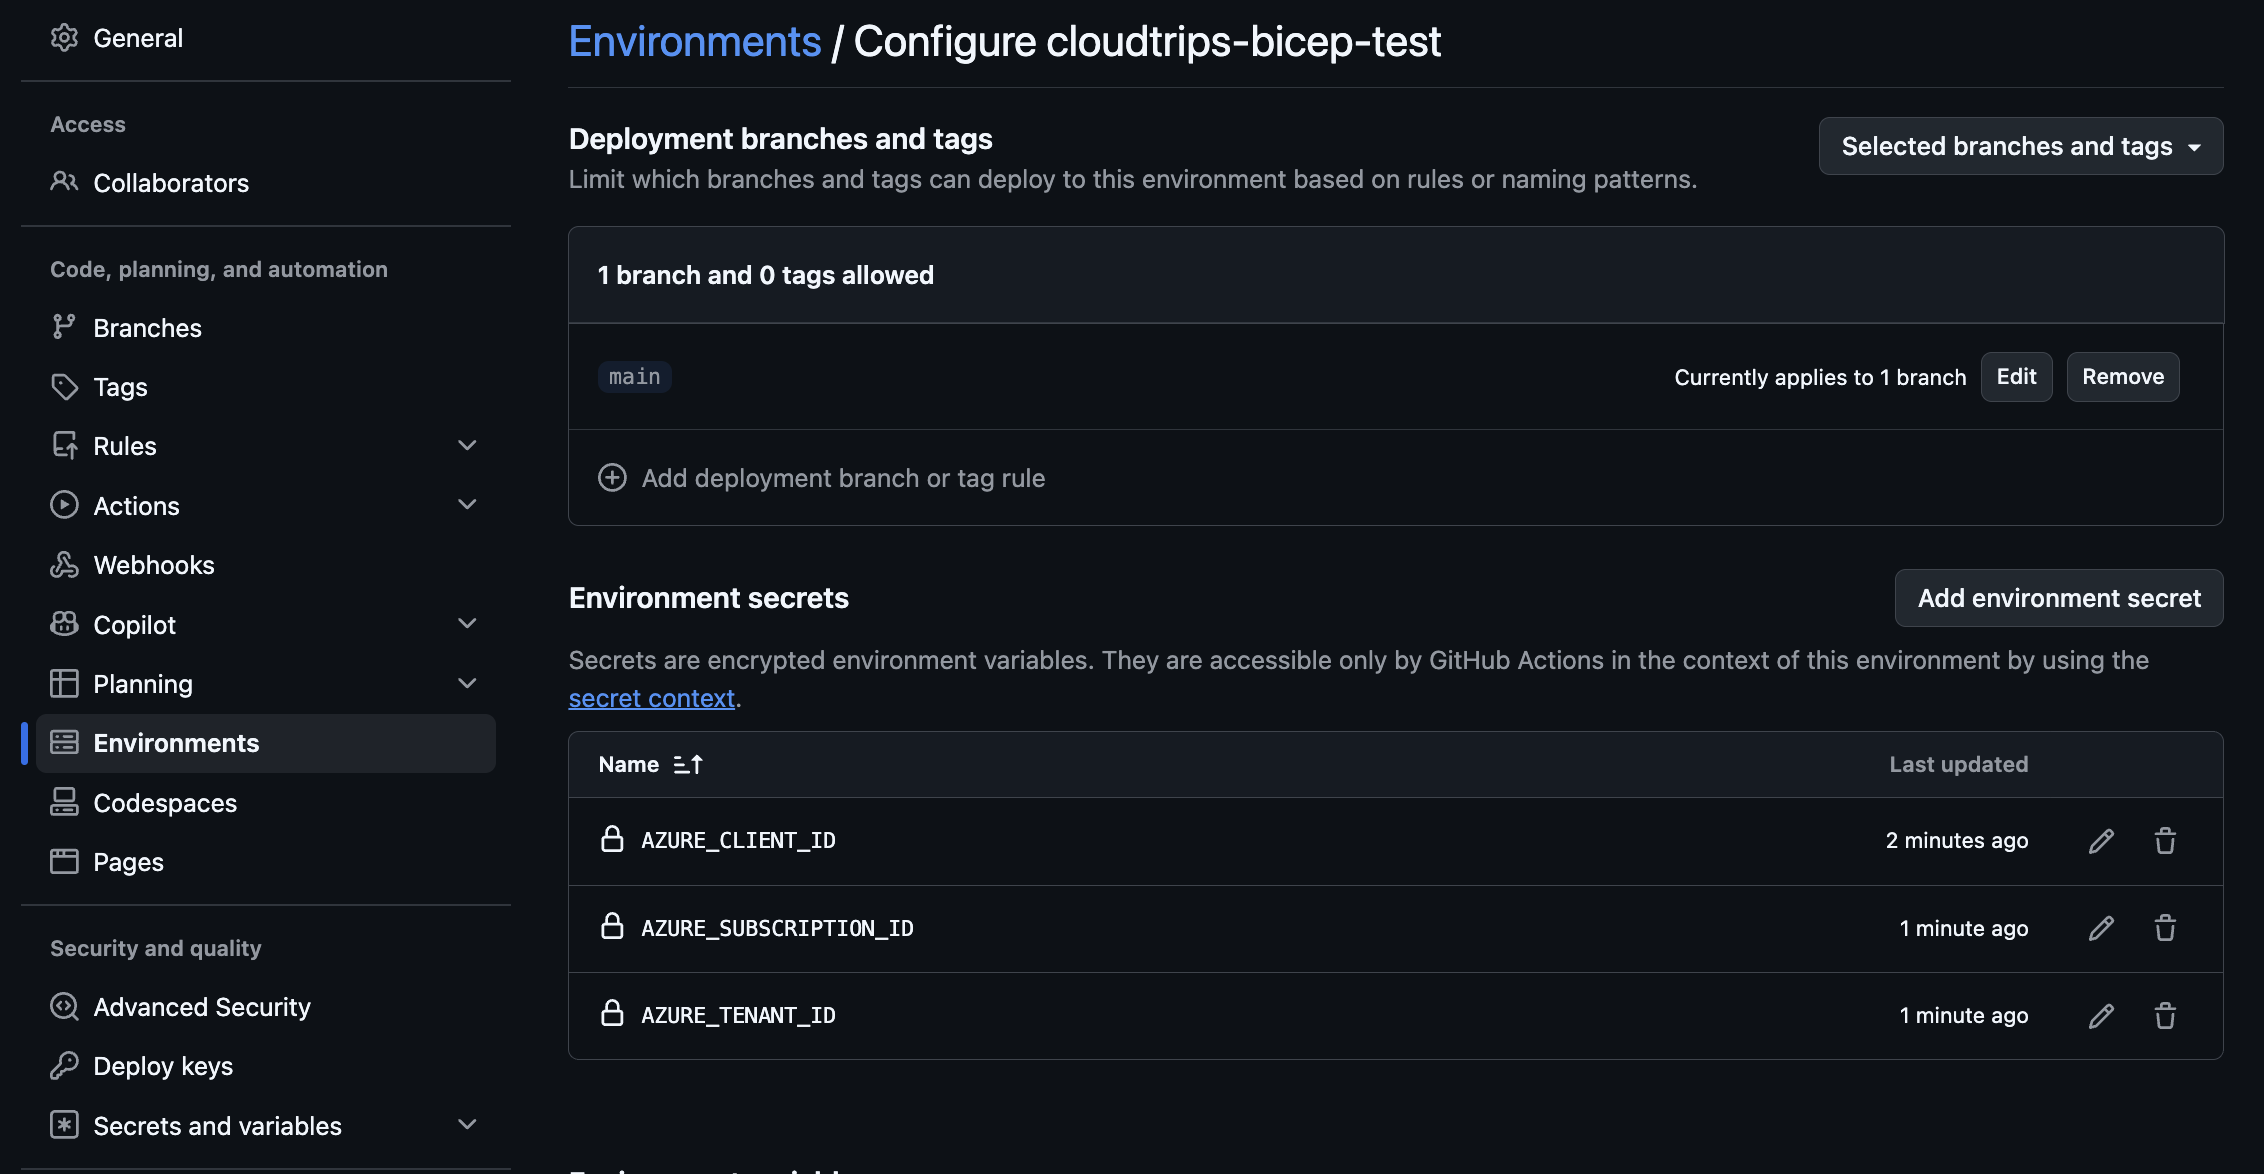Go to Branches settings
The image size is (2264, 1174).
coord(266,328)
